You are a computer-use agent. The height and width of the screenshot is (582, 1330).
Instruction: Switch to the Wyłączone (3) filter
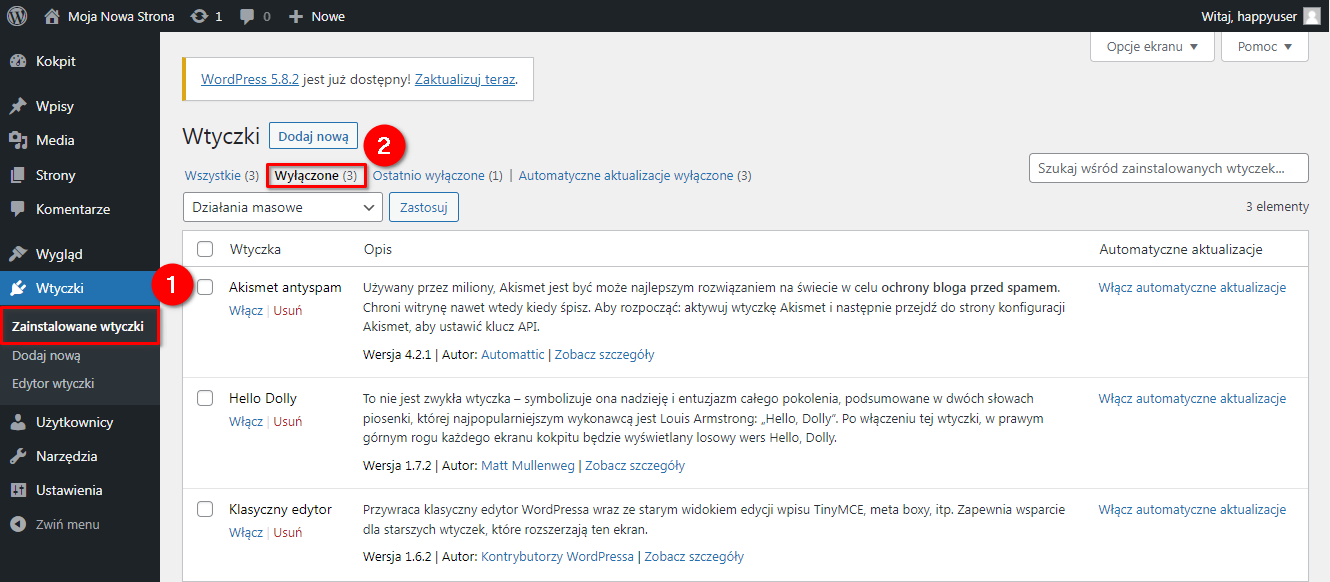316,176
